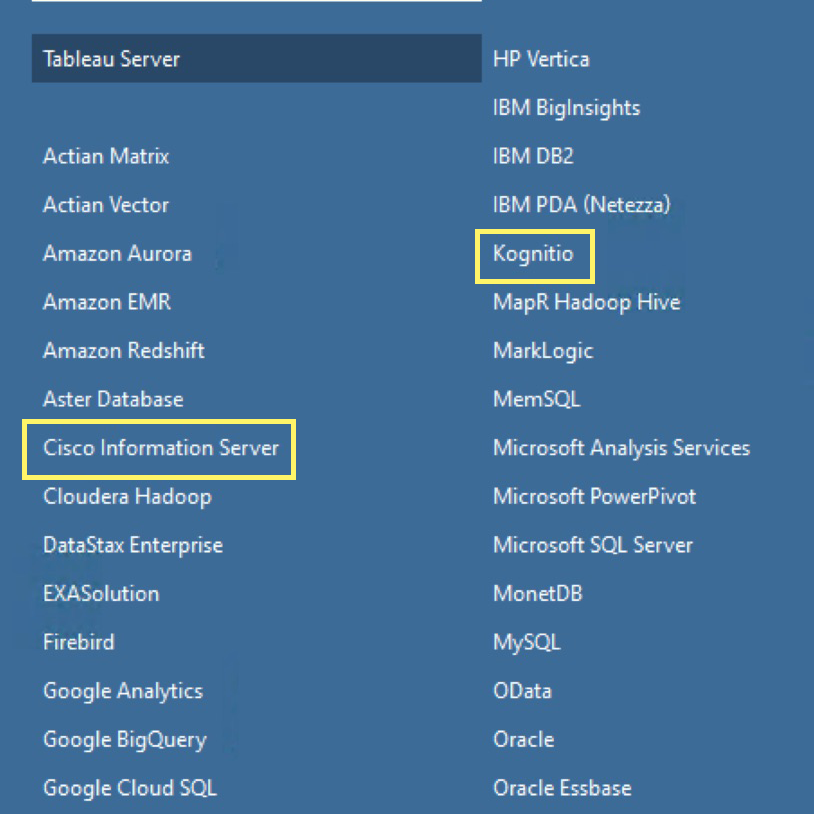Open Google Analytics connector
The width and height of the screenshot is (814, 814).
(x=122, y=691)
